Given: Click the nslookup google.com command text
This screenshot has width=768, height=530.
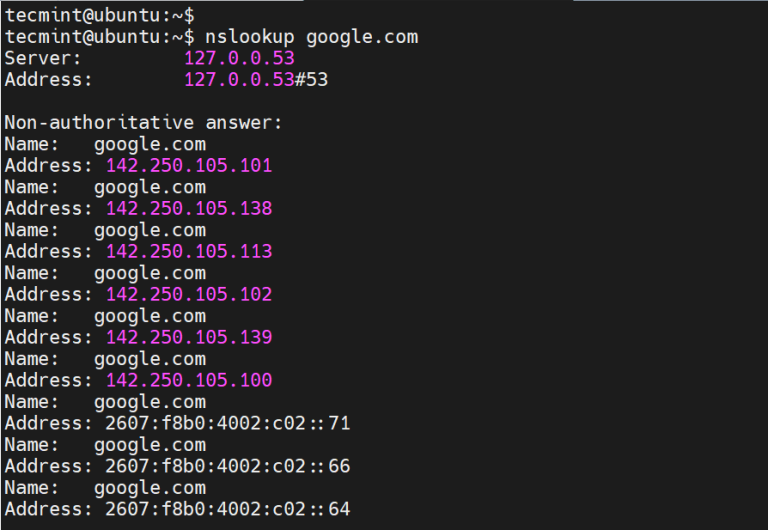Looking at the screenshot, I should 311,37.
